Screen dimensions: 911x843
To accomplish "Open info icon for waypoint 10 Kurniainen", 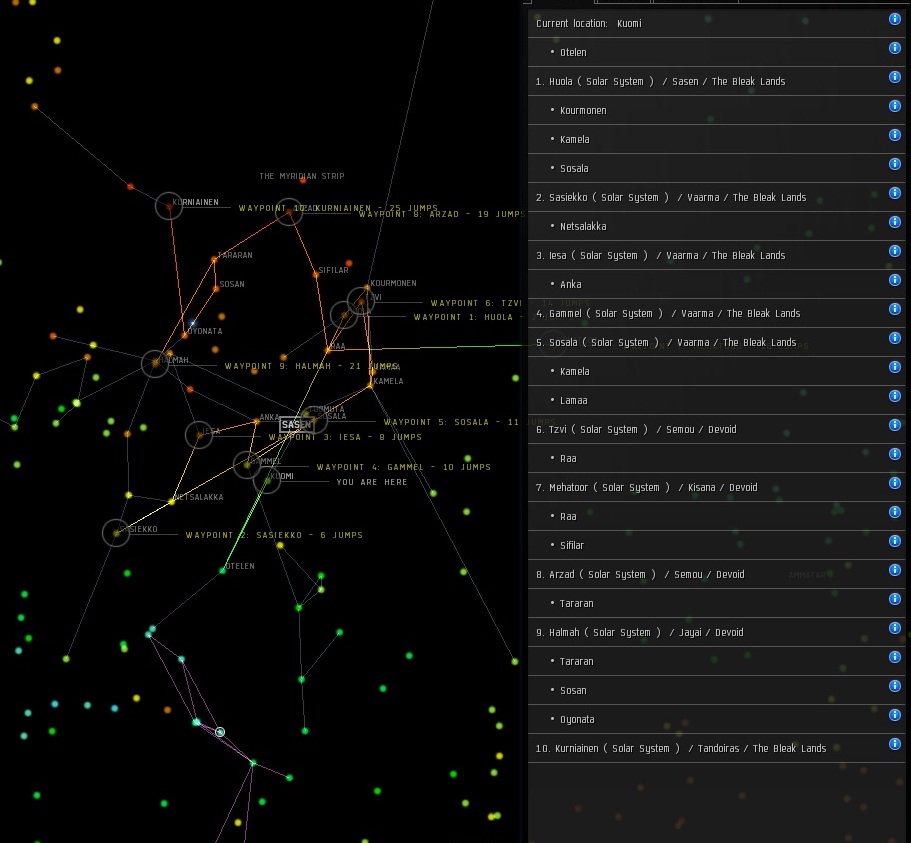I will (895, 744).
